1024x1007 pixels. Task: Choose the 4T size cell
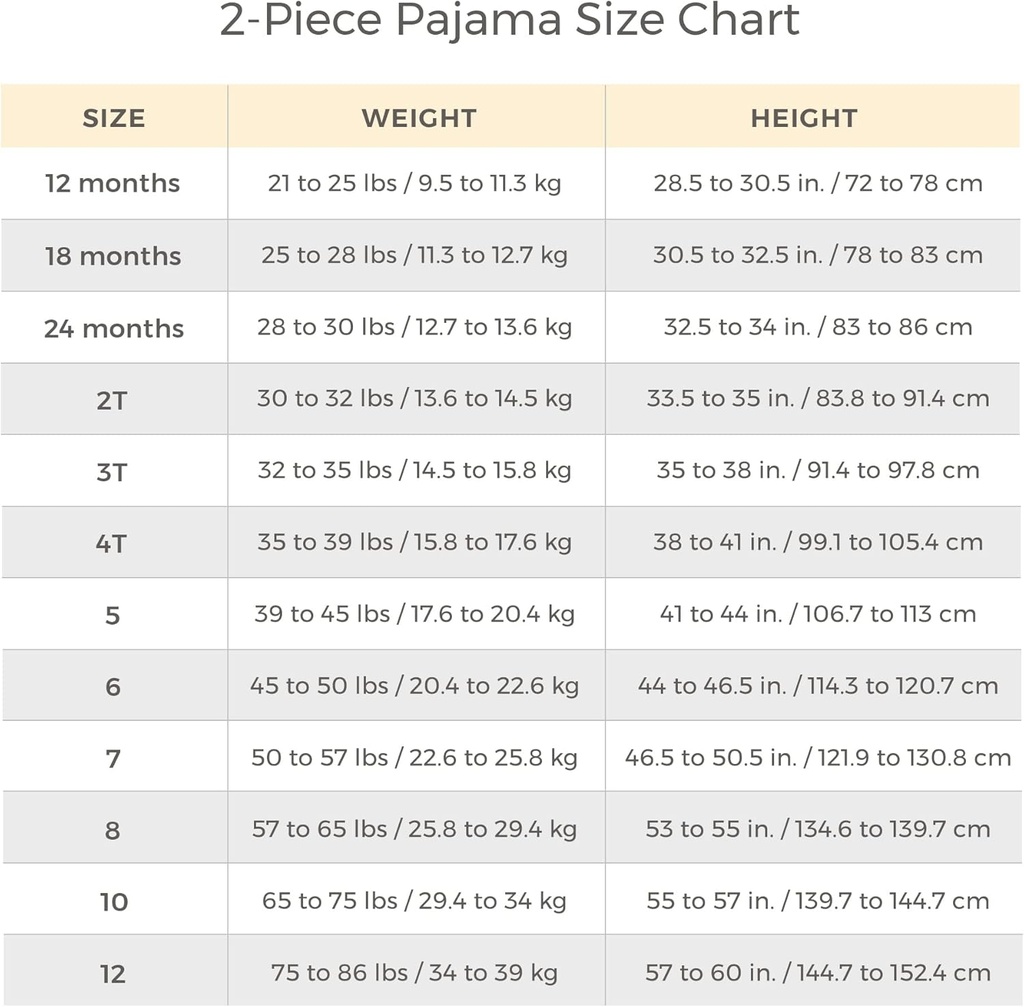(112, 544)
